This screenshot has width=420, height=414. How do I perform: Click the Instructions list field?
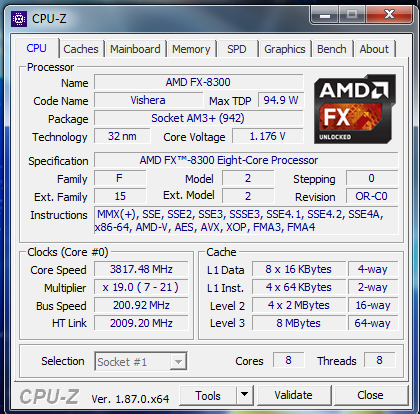tap(246, 220)
